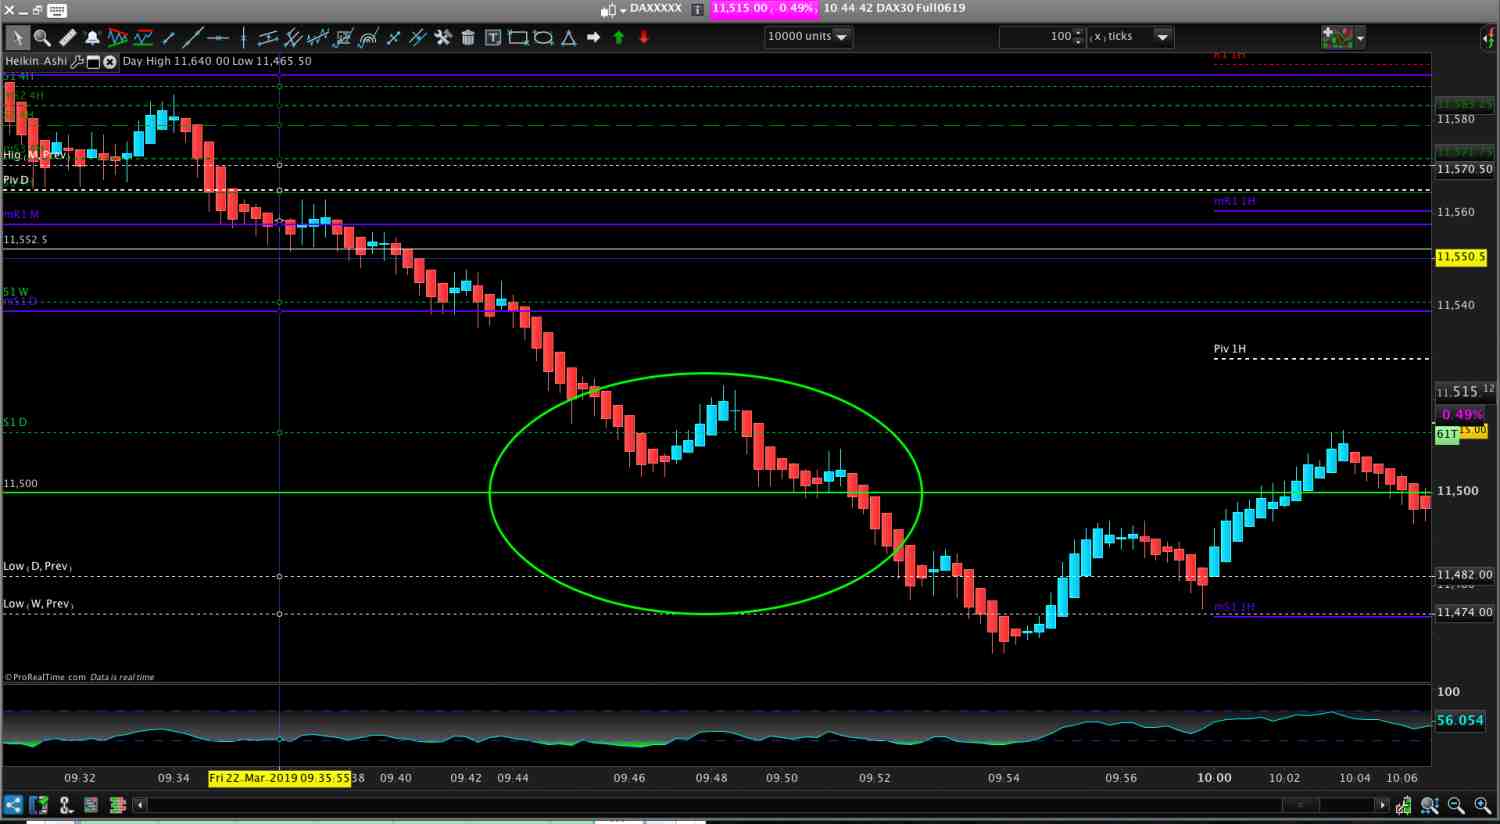Pick the white right arrow tool

point(593,38)
